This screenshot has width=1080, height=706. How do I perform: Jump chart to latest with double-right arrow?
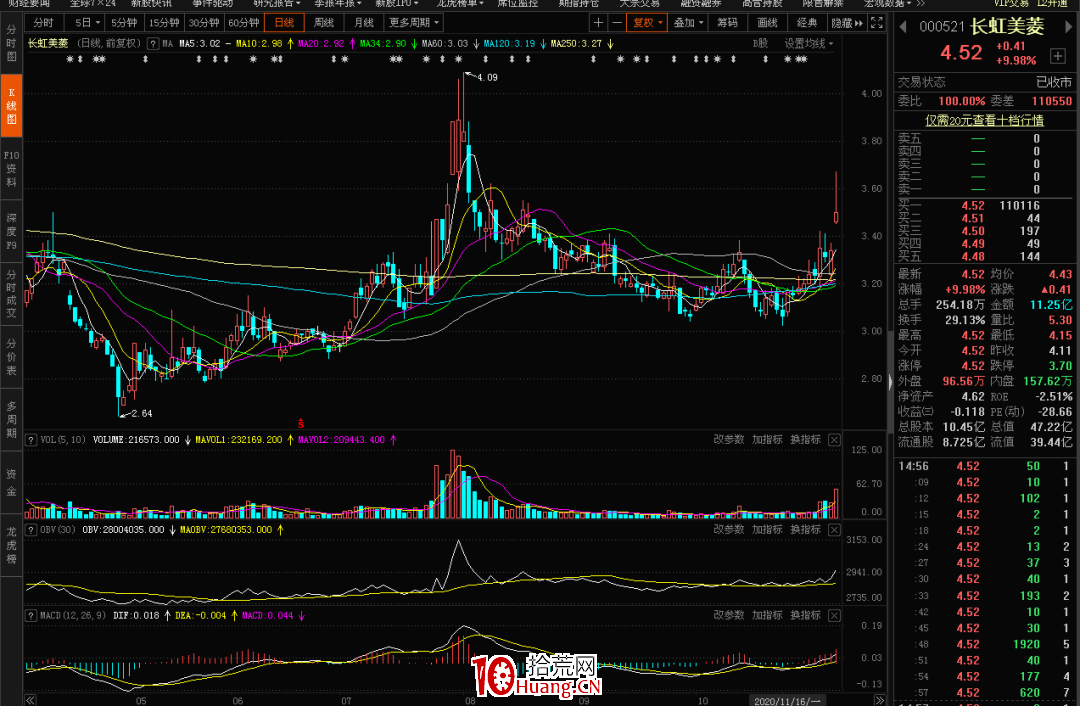879,700
